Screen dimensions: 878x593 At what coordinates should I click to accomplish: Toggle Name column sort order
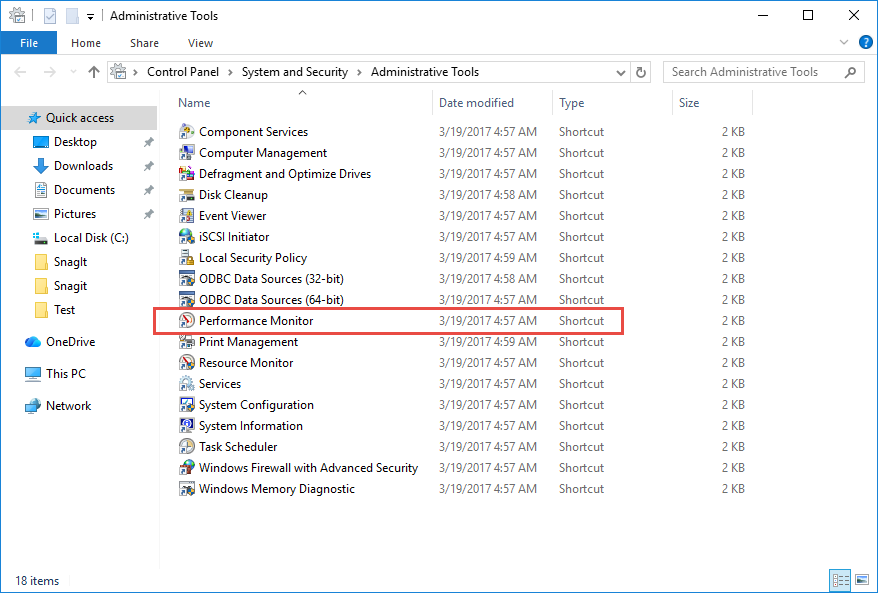pyautogui.click(x=194, y=102)
